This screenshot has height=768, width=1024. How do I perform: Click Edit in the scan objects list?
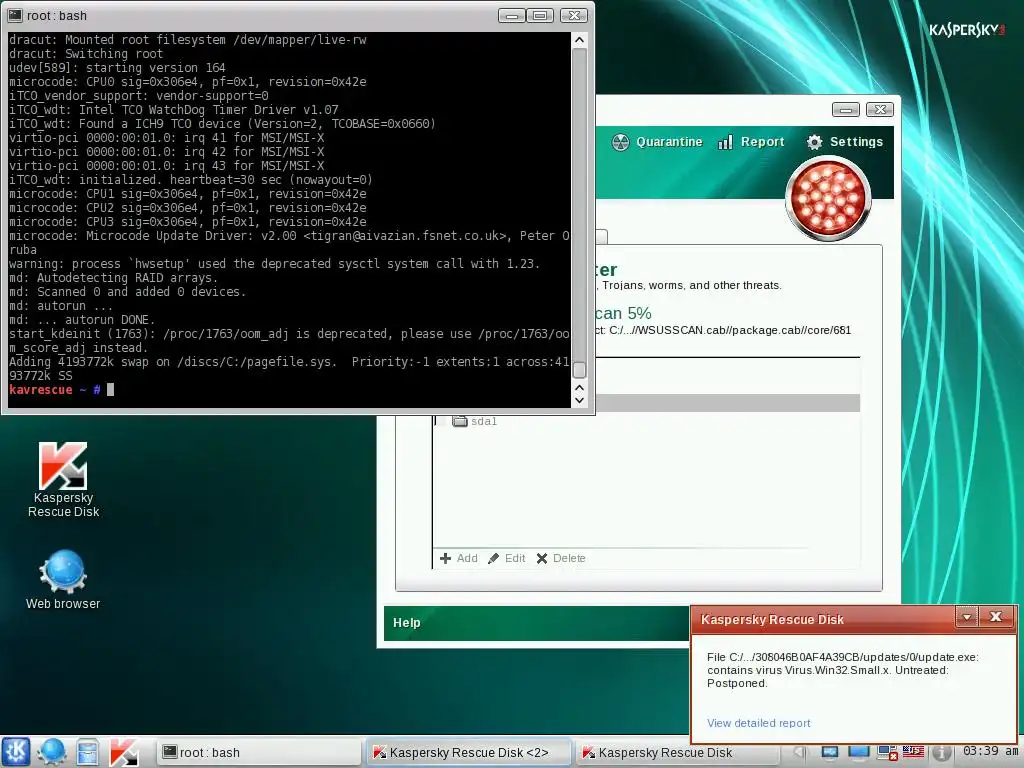(507, 558)
